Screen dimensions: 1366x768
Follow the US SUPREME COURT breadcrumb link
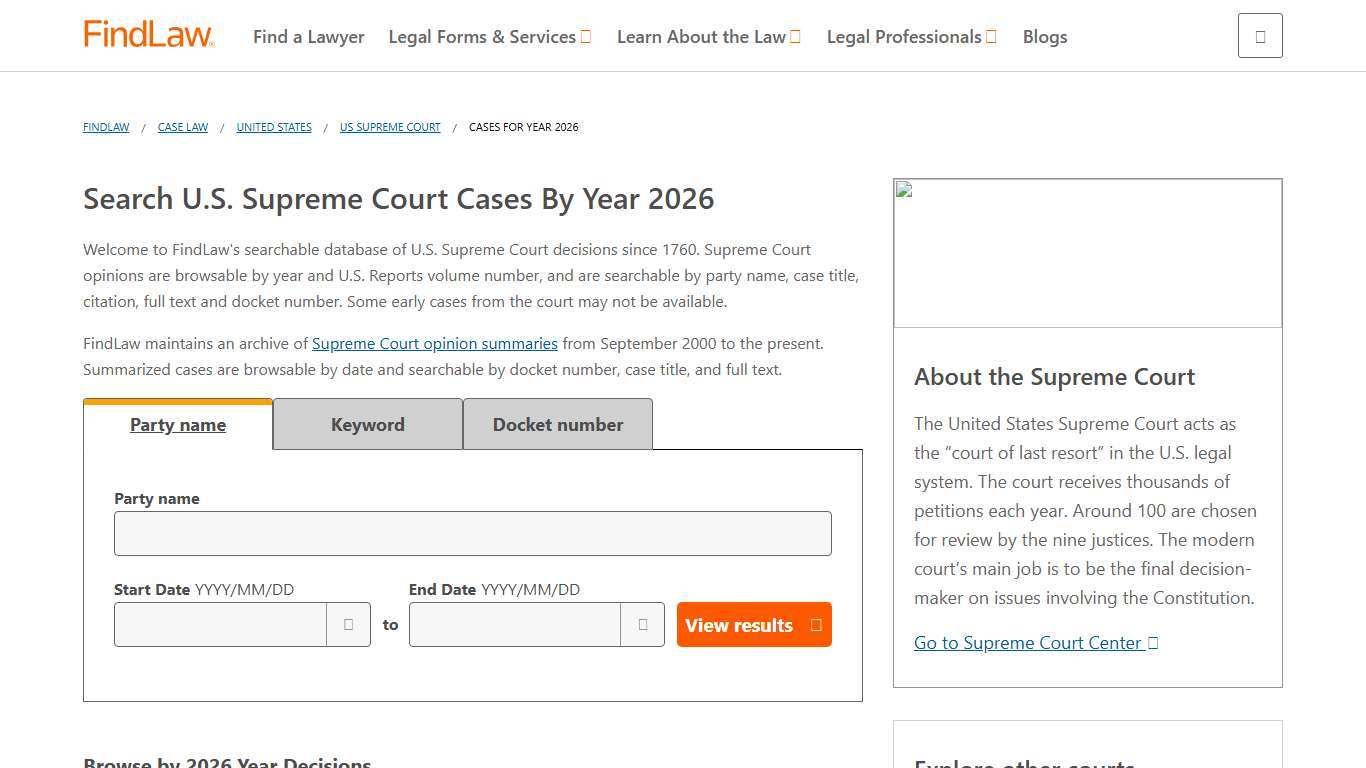389,127
